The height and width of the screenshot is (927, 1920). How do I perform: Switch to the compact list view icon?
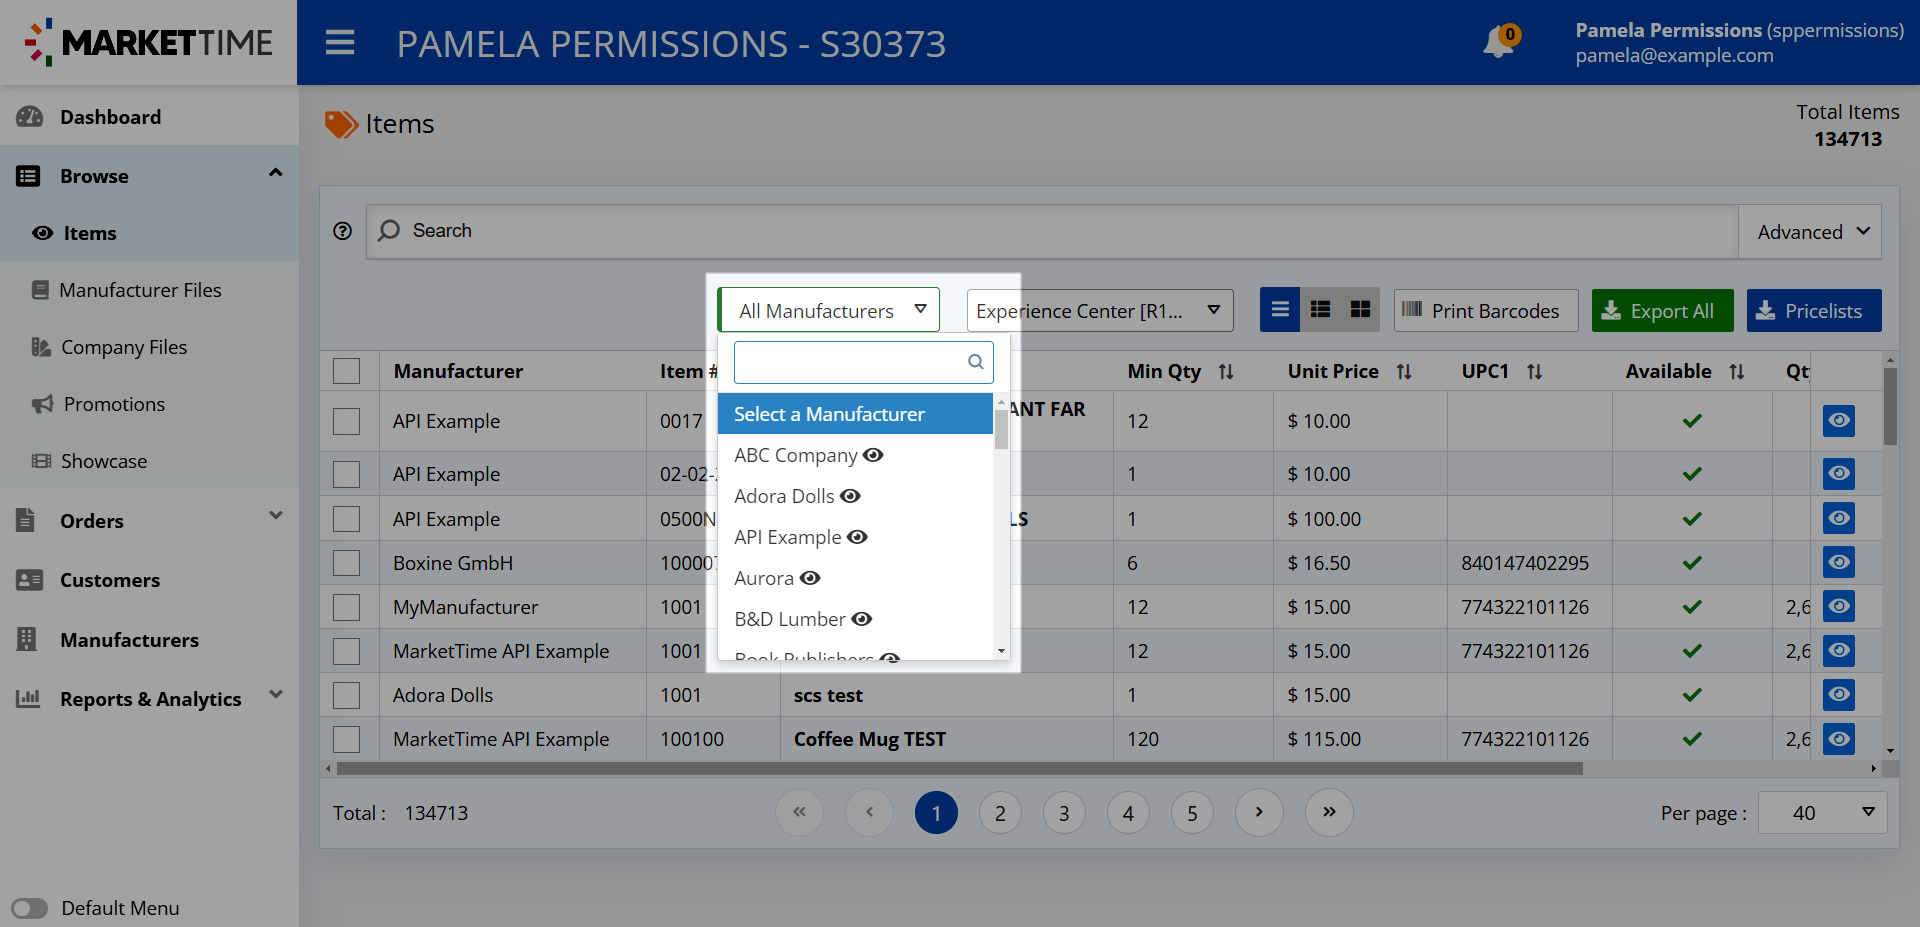1280,310
